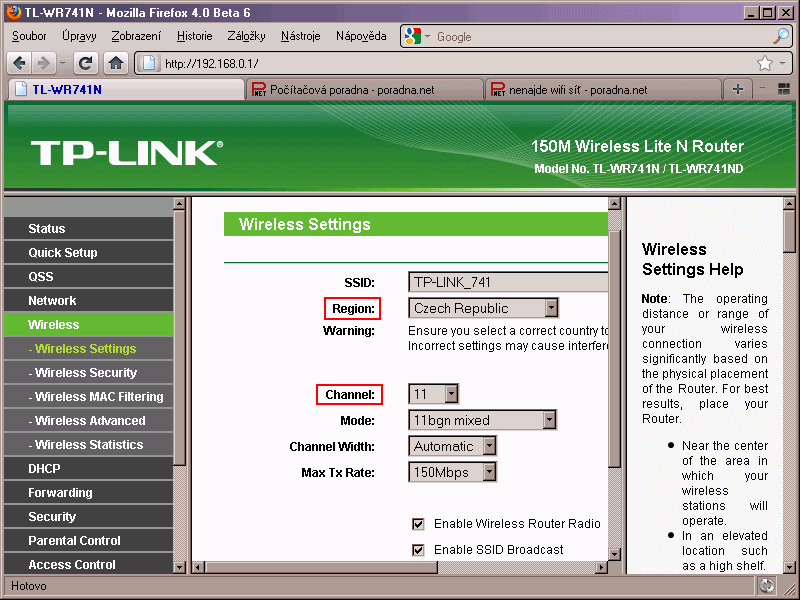Click help panel scrollbar down arrow
Screen dimensions: 800x600
[789, 566]
